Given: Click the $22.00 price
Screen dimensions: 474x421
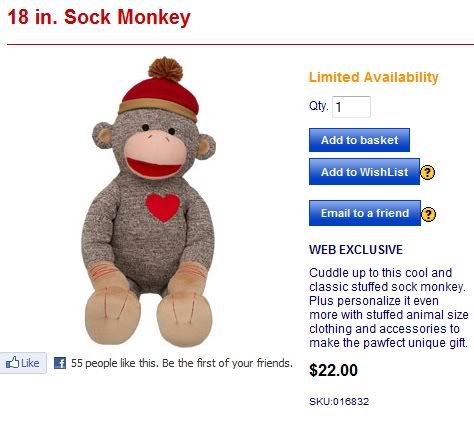Looking at the screenshot, I should (333, 370).
